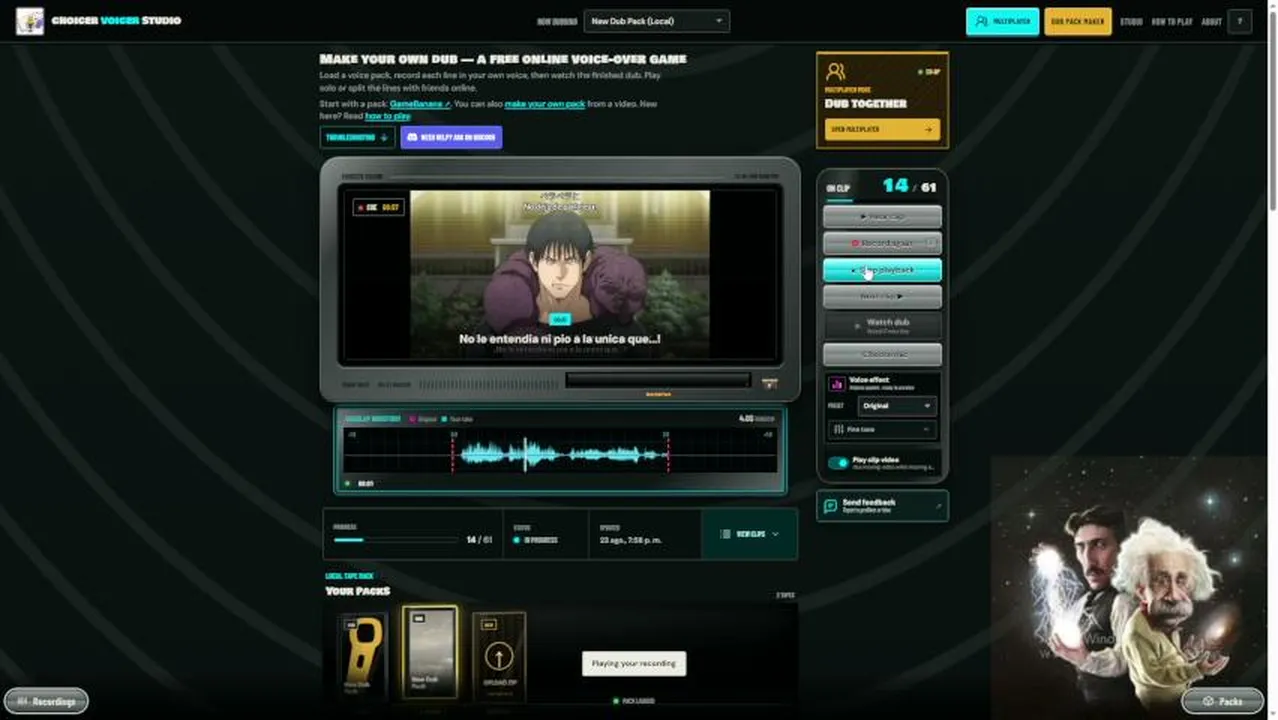The height and width of the screenshot is (720, 1278).
Task: Click the Recordings pill button
Action: click(46, 701)
